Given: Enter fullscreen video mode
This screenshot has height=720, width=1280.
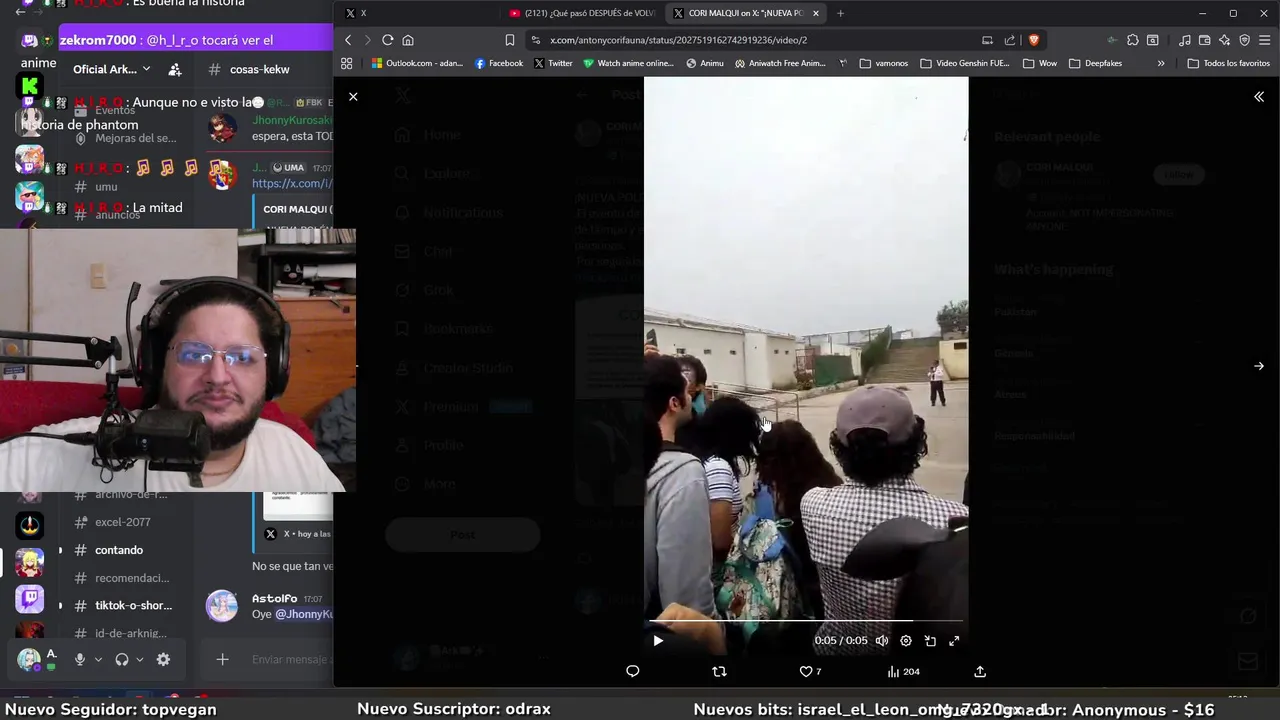Looking at the screenshot, I should coord(954,641).
